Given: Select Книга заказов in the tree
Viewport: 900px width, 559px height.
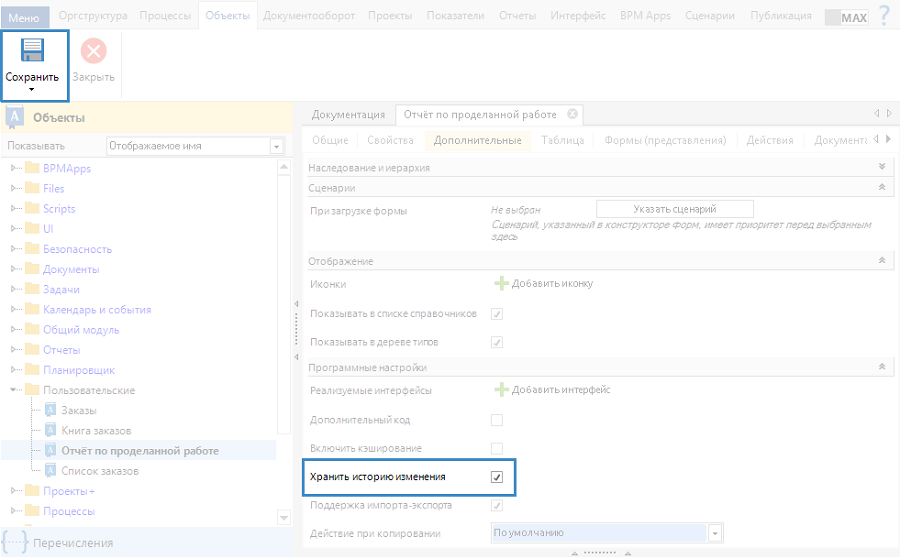Looking at the screenshot, I should click(96, 430).
